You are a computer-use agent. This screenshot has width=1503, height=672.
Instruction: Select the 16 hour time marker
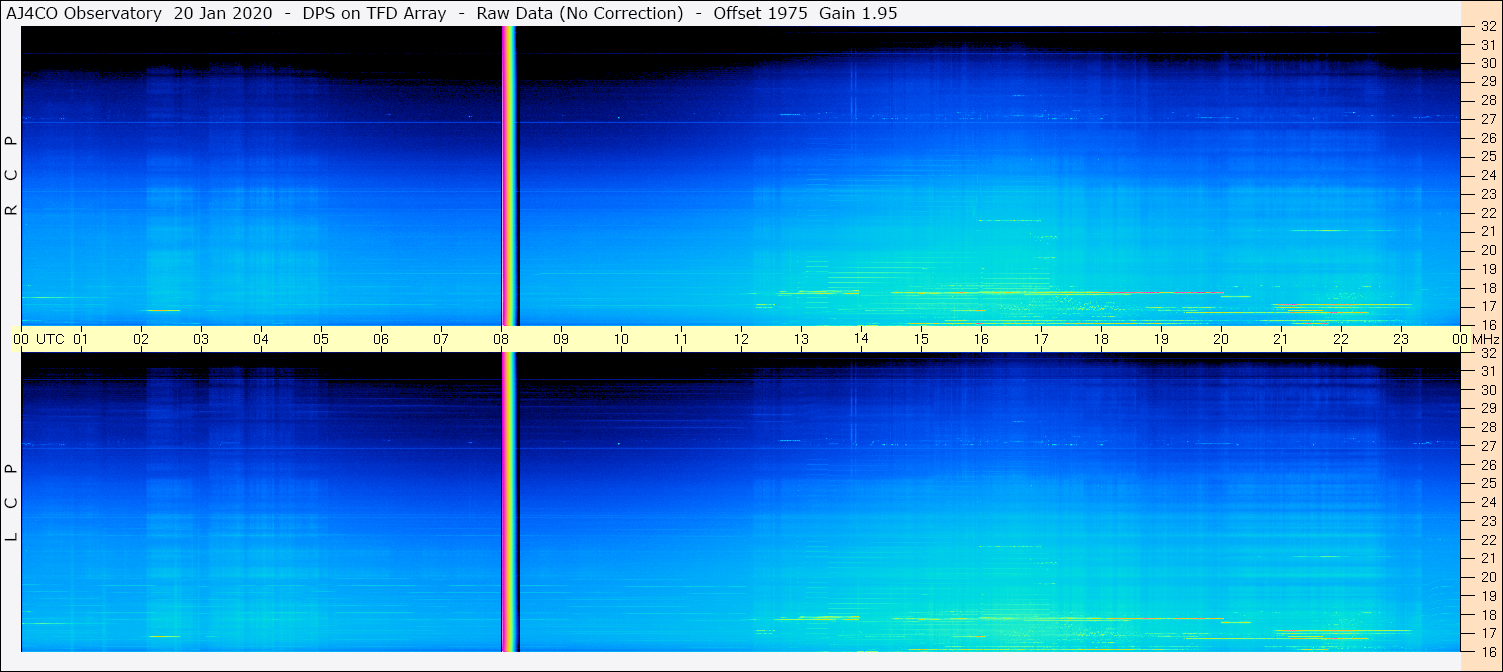pyautogui.click(x=981, y=339)
